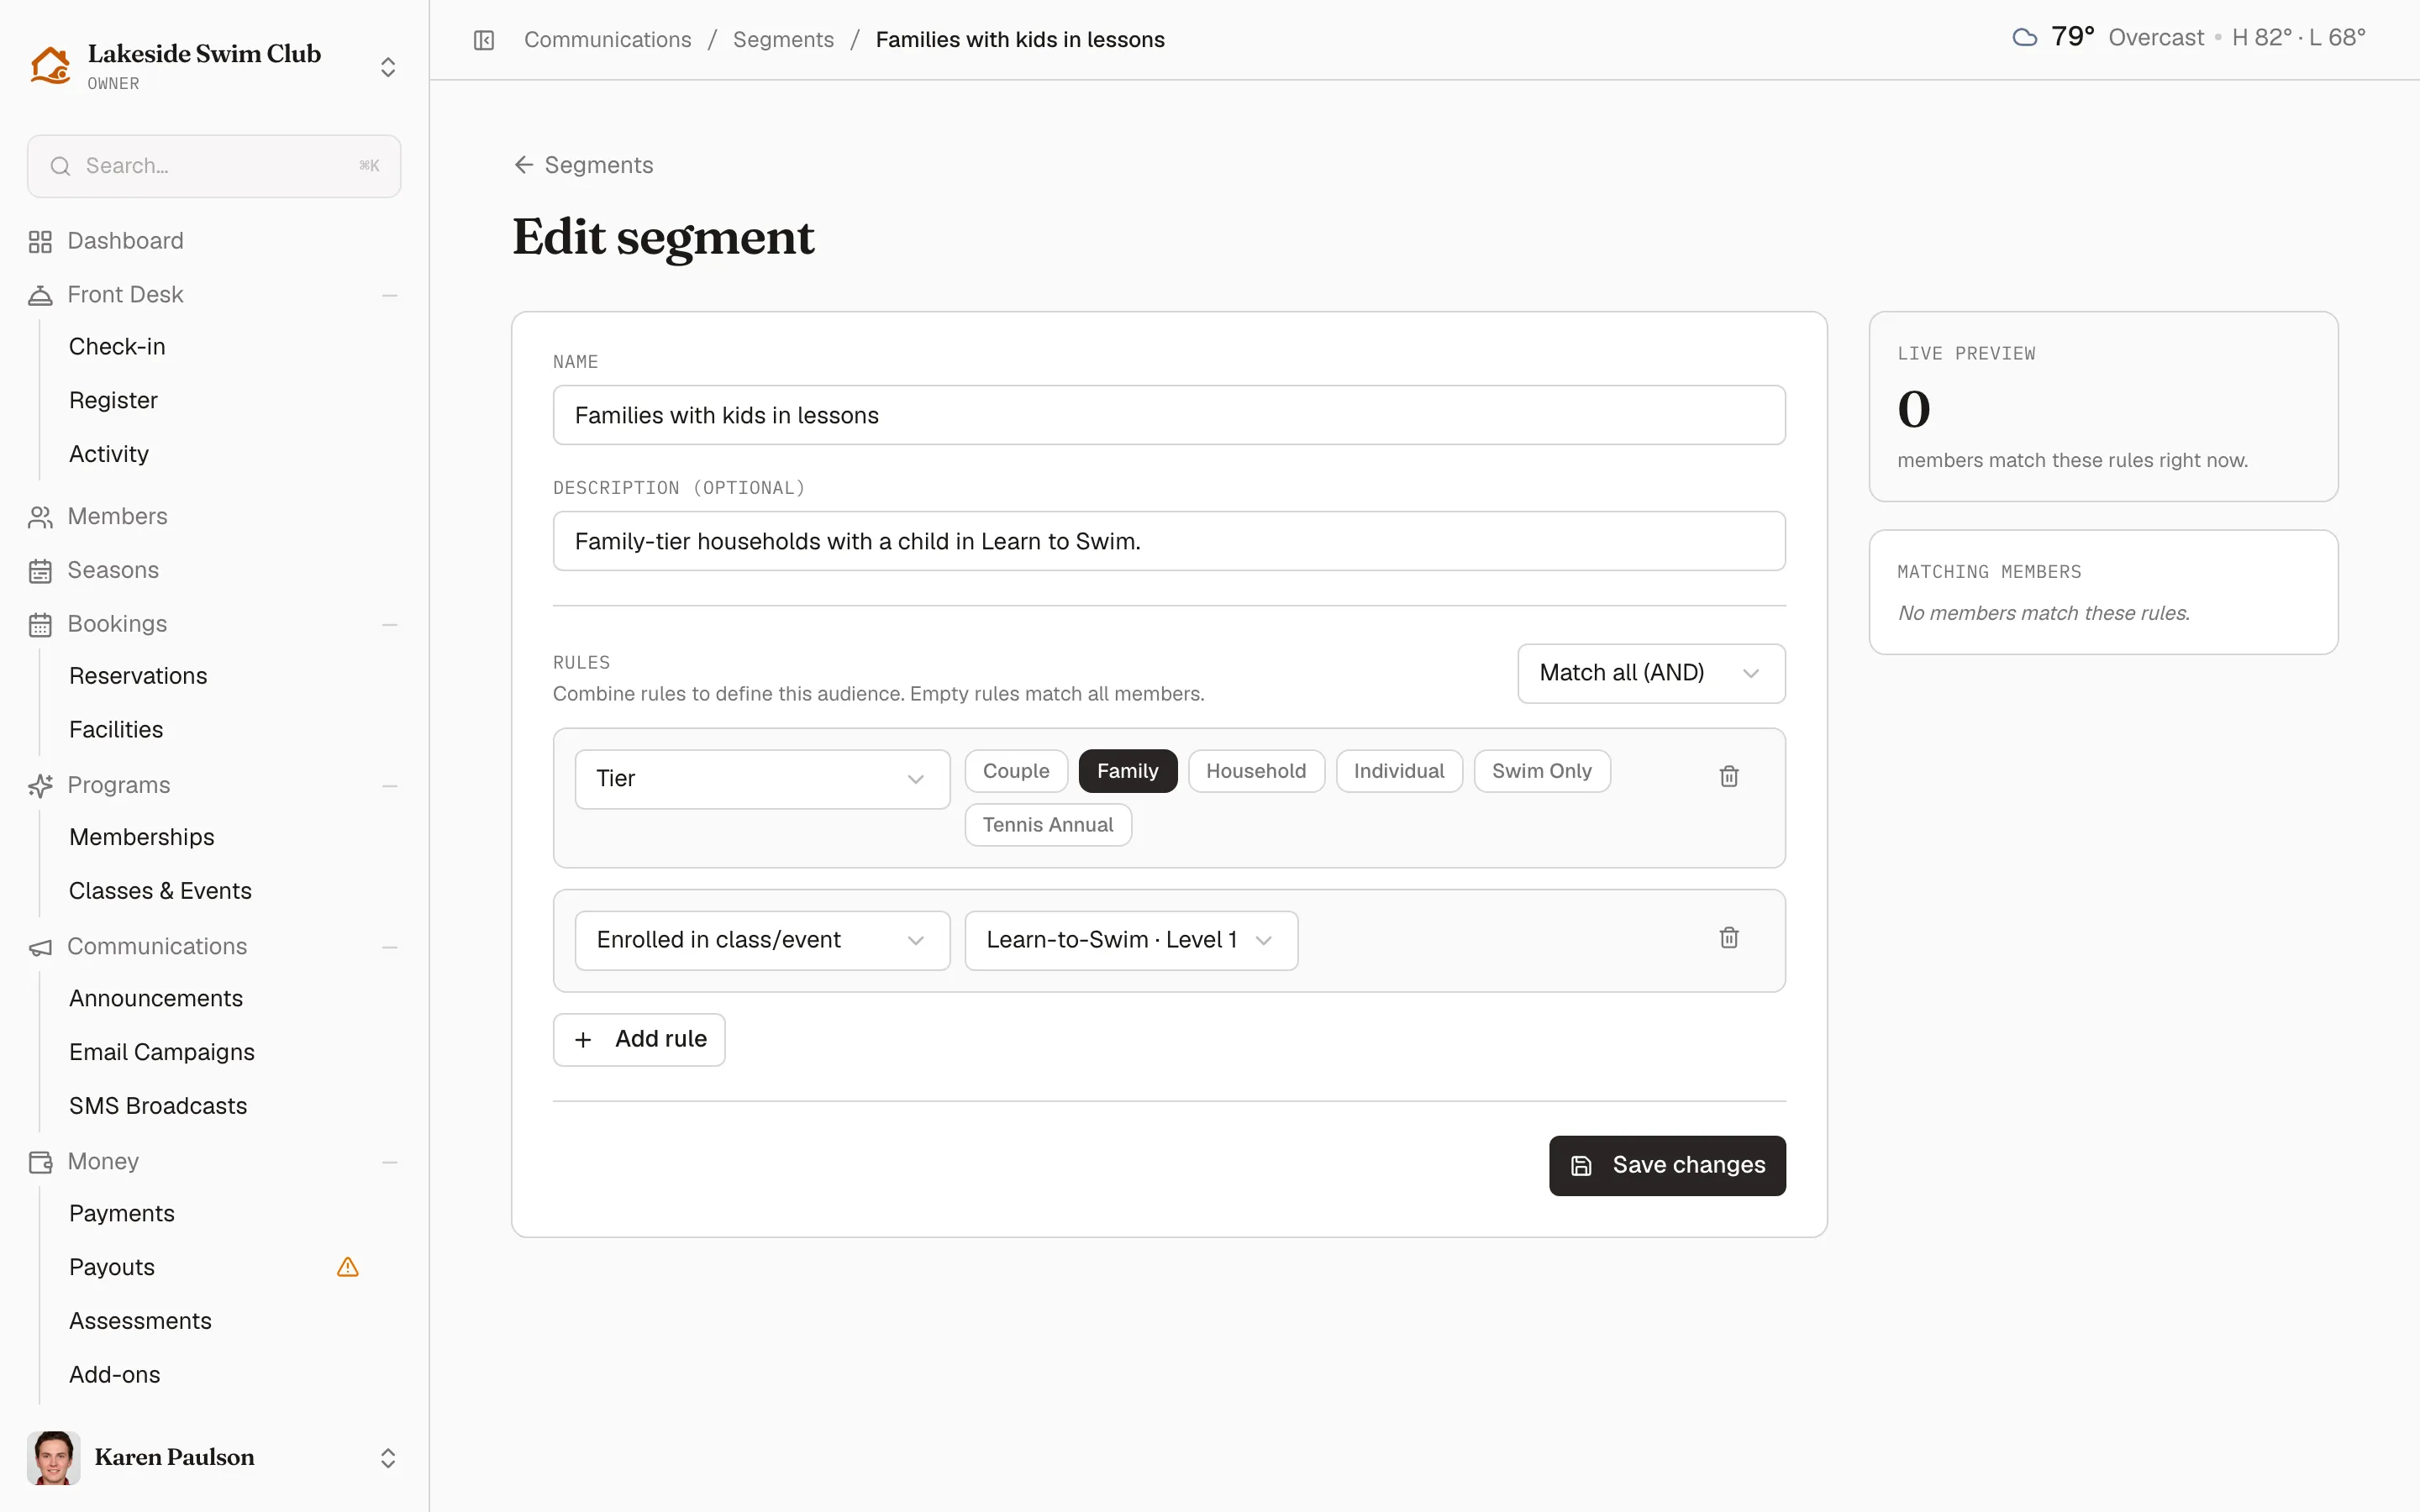The image size is (2420, 1512).
Task: Click the Bookings calendar icon
Action: point(40,624)
